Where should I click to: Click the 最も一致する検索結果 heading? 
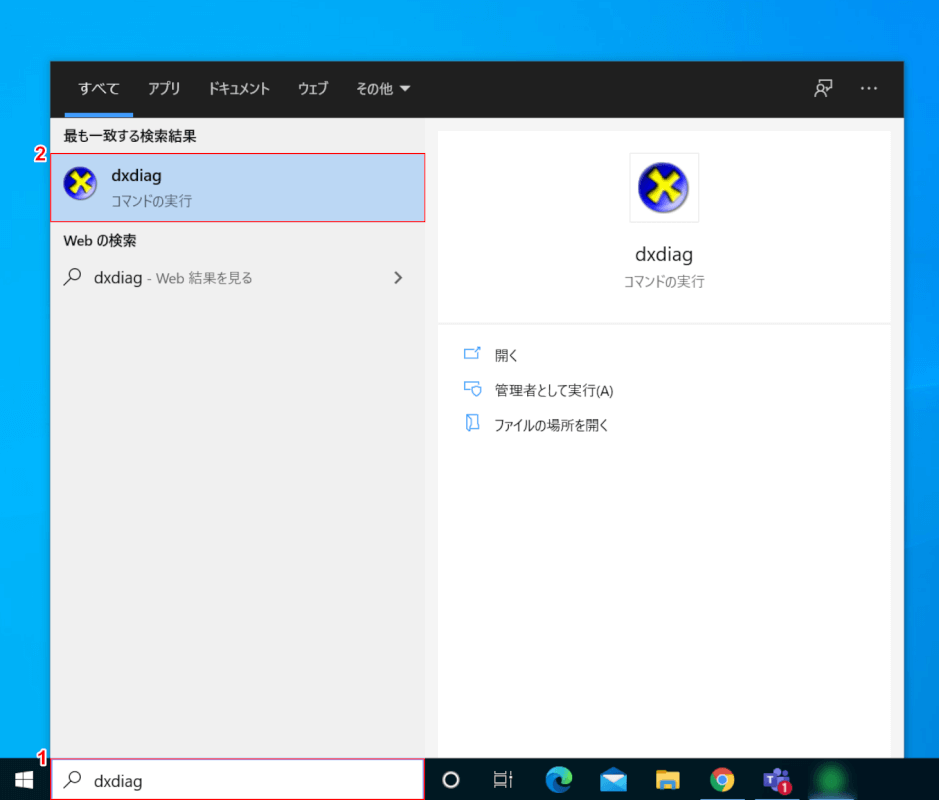[130, 136]
